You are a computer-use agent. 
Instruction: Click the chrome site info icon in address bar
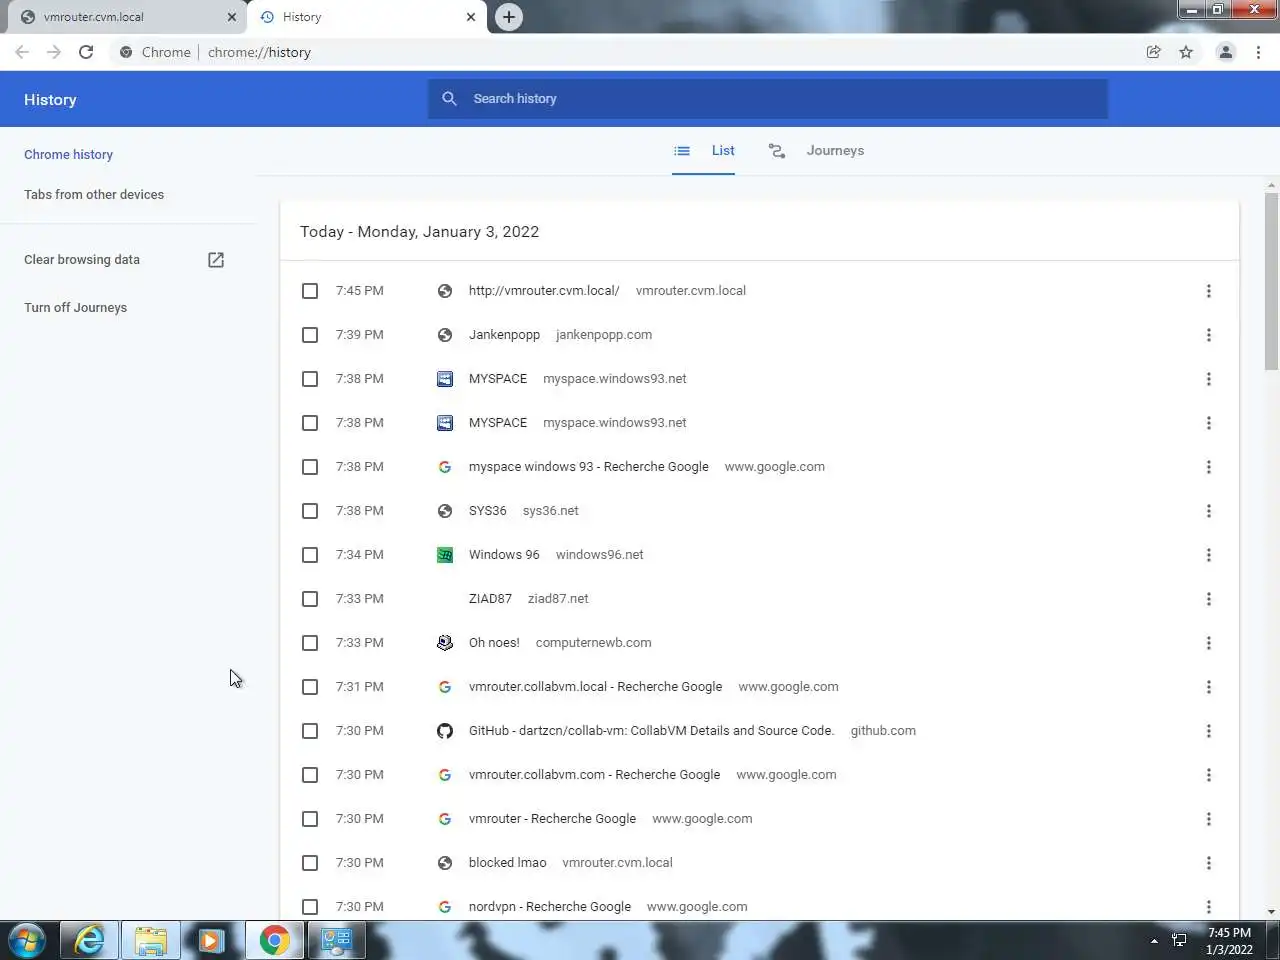click(126, 52)
